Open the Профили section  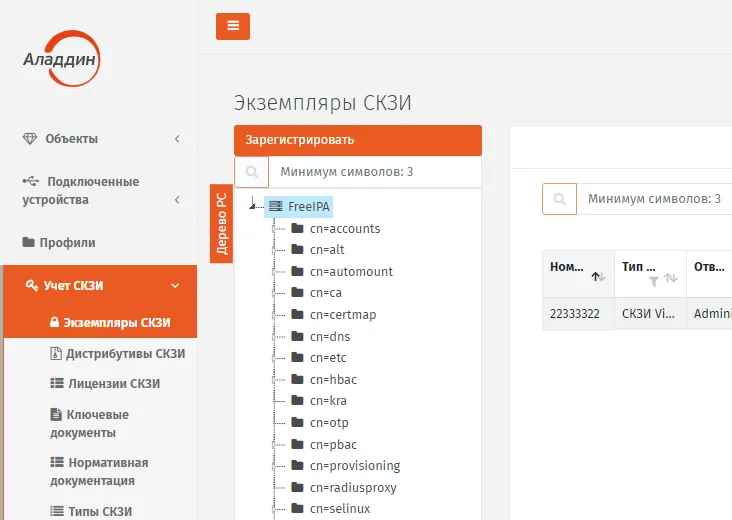[59, 242]
